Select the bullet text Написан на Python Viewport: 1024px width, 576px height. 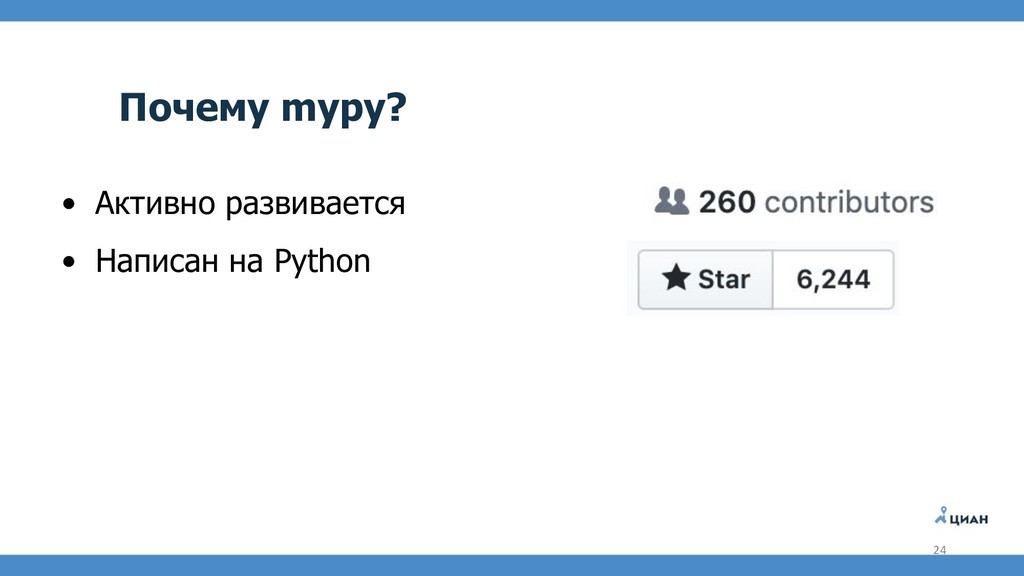click(232, 261)
